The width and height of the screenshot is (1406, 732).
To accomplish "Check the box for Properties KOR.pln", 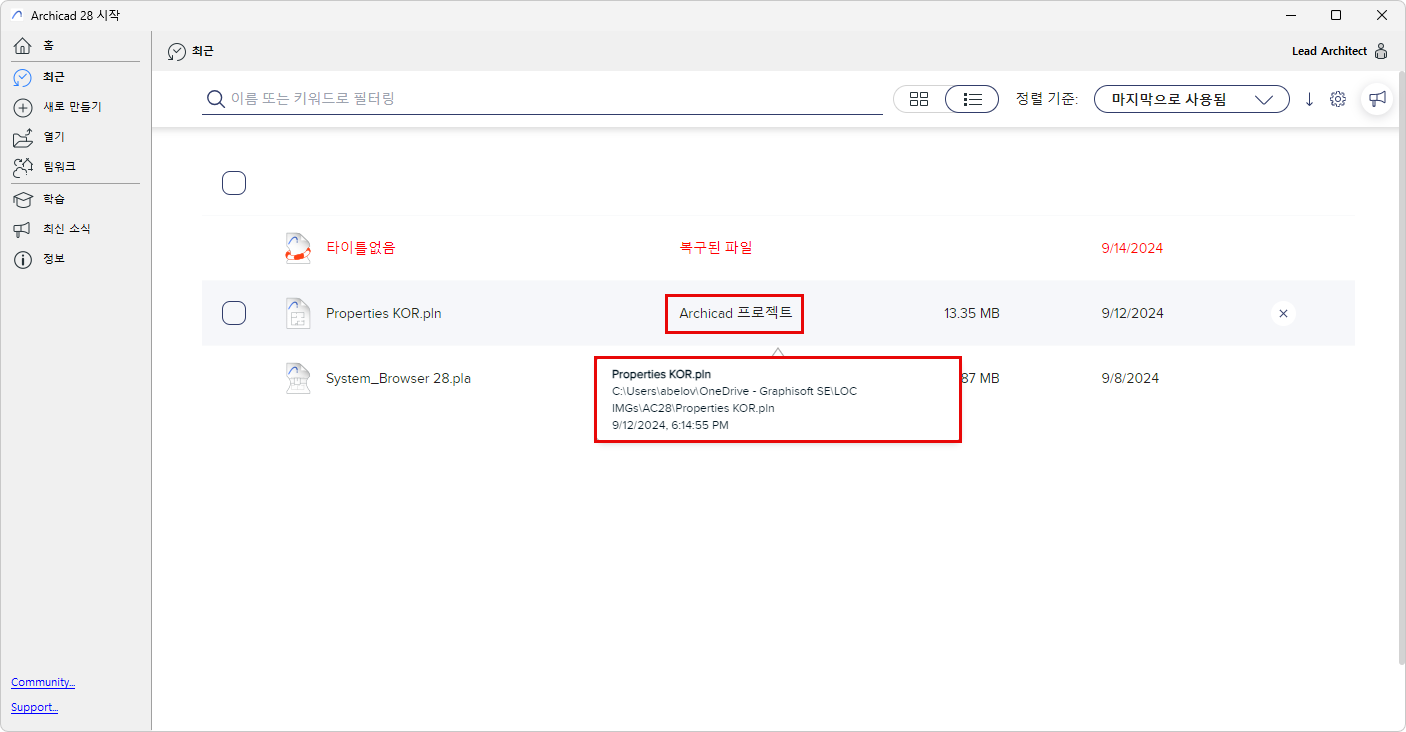I will (234, 313).
